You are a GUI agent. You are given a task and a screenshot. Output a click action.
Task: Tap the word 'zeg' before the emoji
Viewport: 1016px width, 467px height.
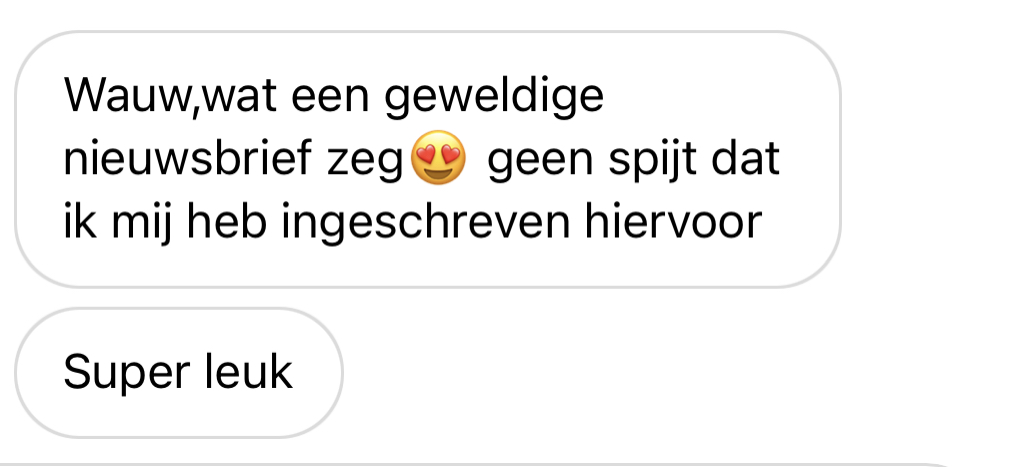(x=365, y=163)
